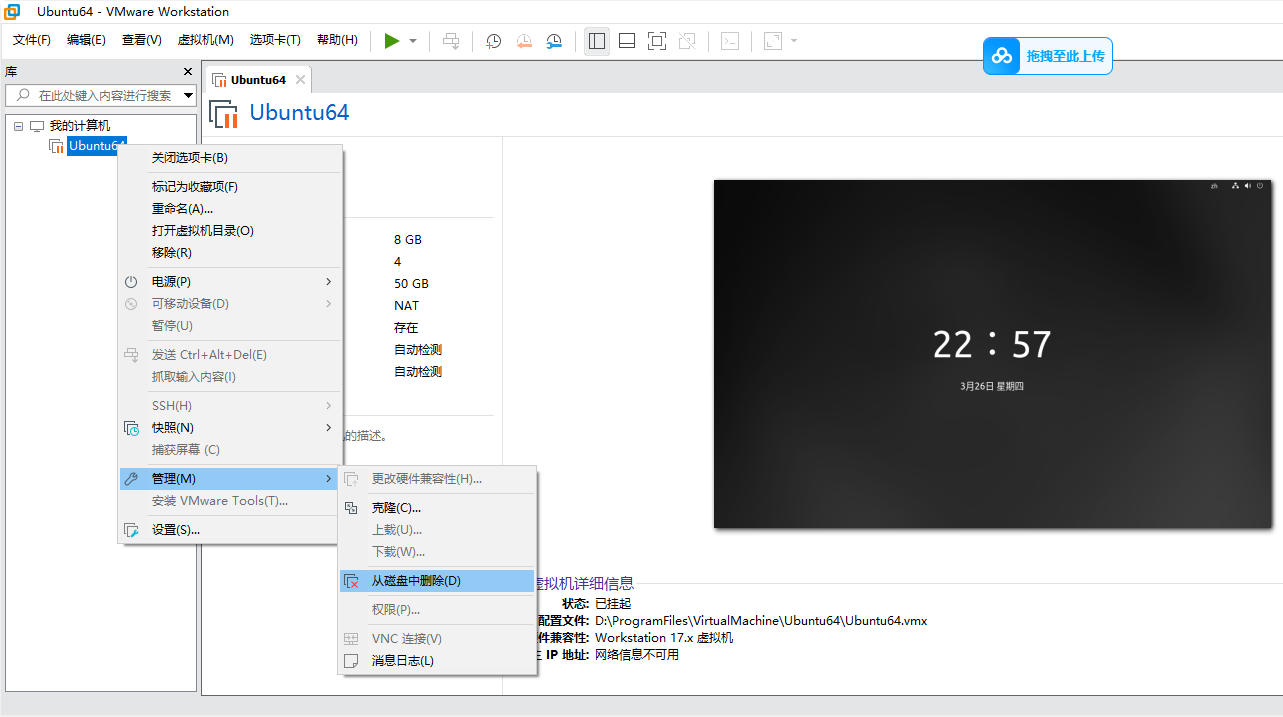Click the cloud upload widget button

click(x=1047, y=56)
